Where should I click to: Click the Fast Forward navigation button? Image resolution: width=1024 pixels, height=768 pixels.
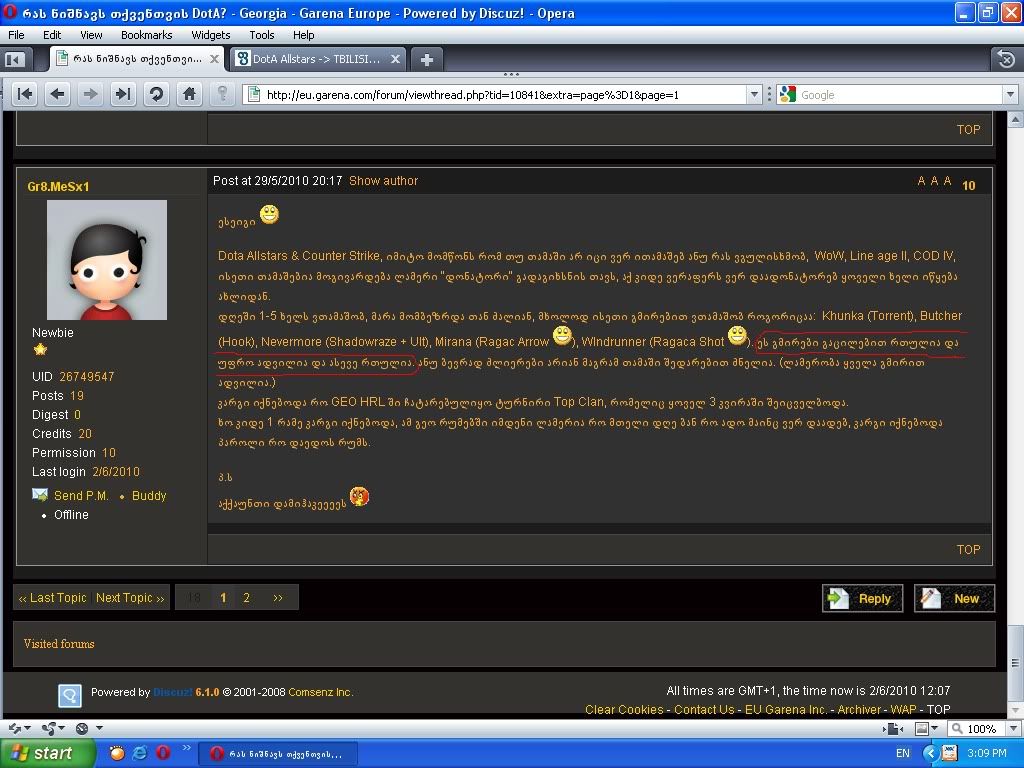tap(122, 94)
